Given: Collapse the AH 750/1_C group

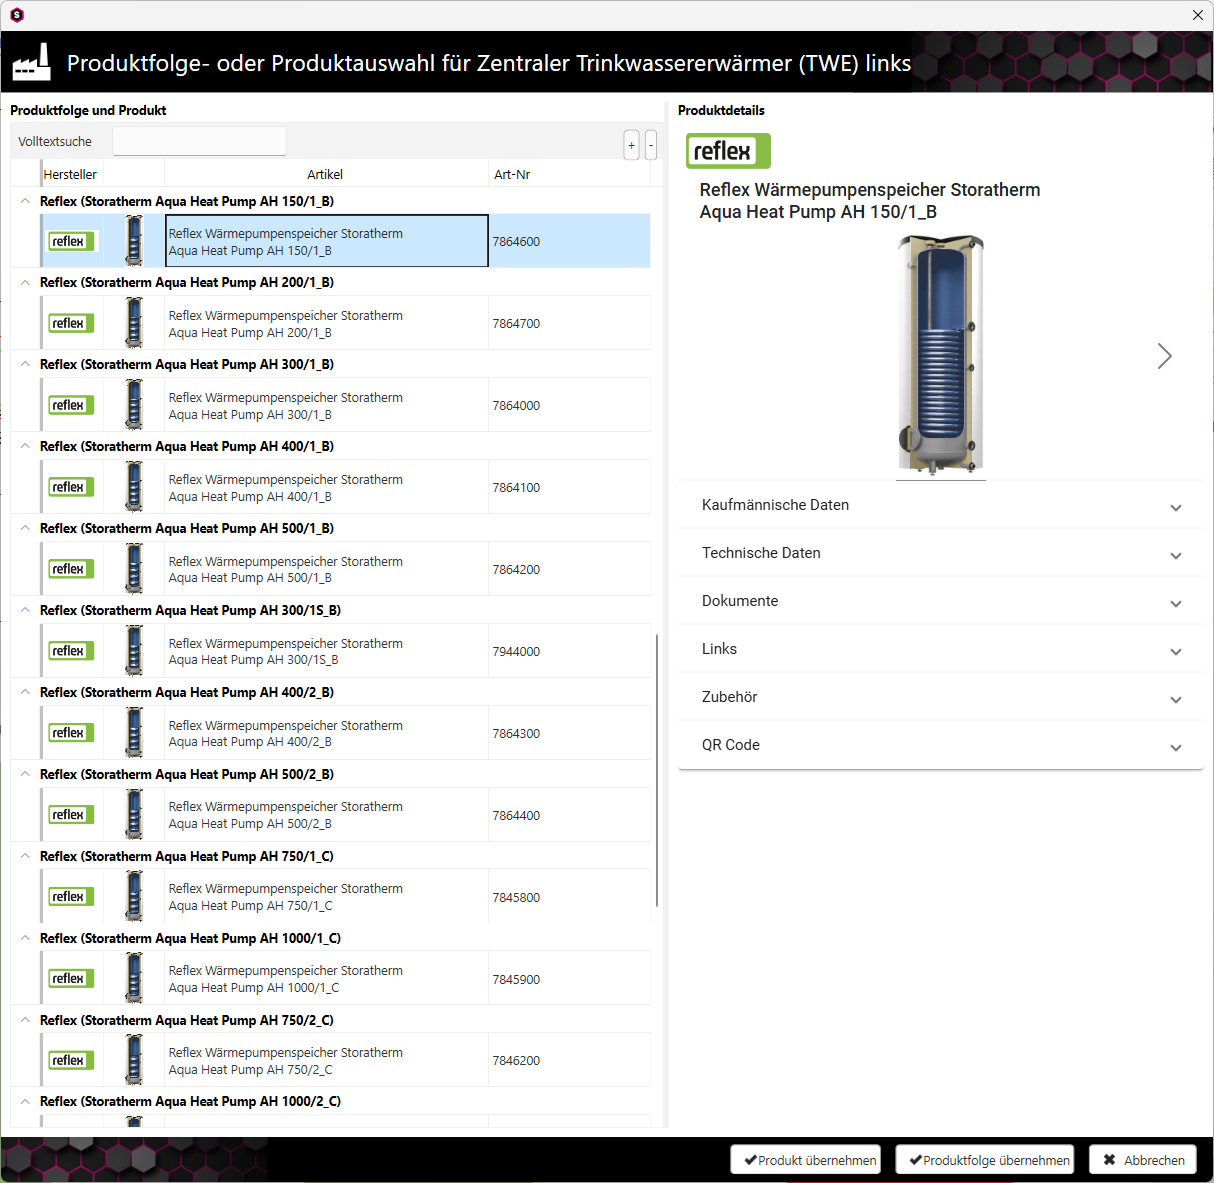Looking at the screenshot, I should [x=25, y=856].
